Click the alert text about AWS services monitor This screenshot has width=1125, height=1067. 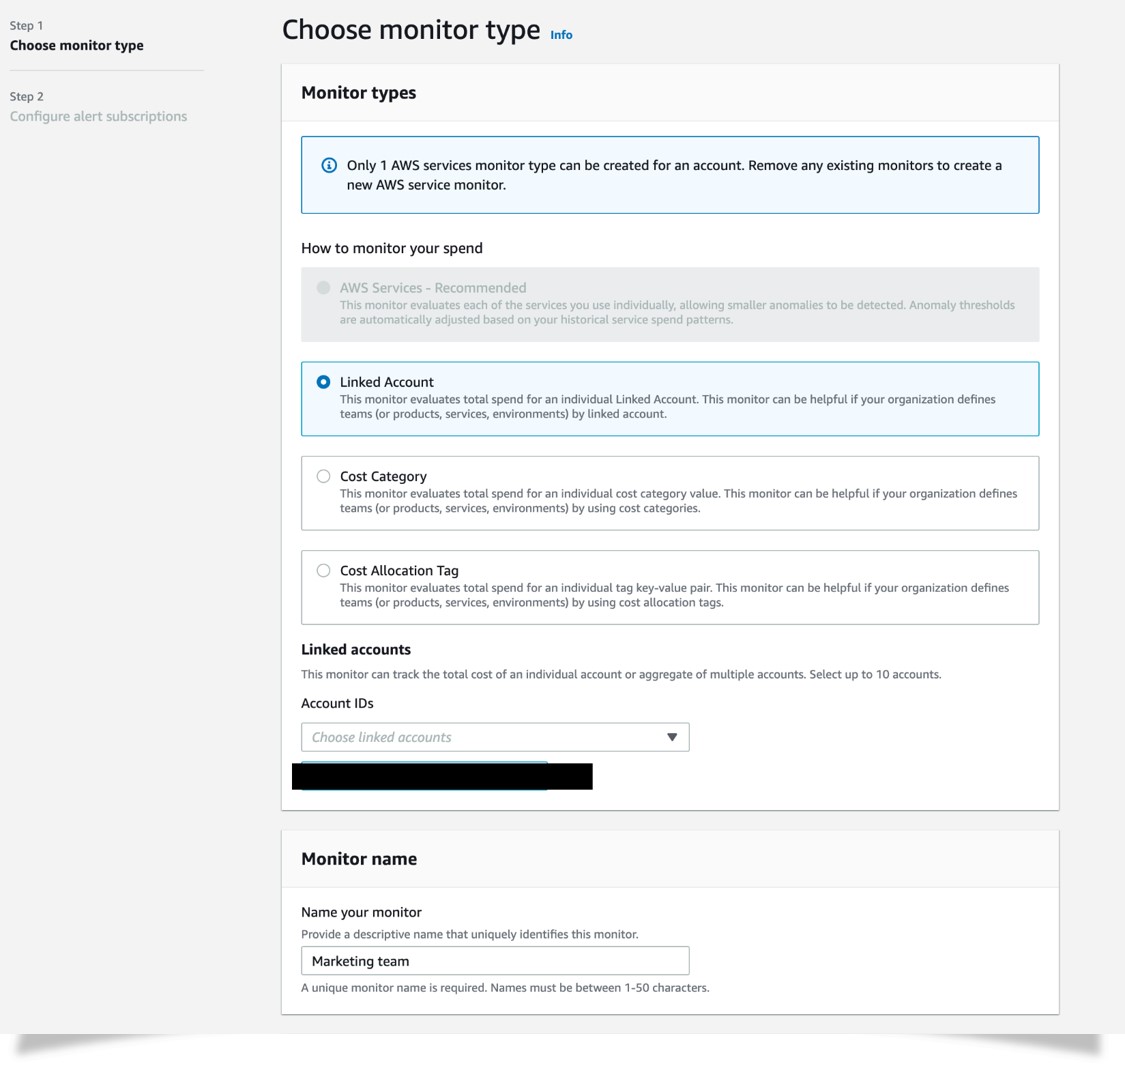click(674, 175)
